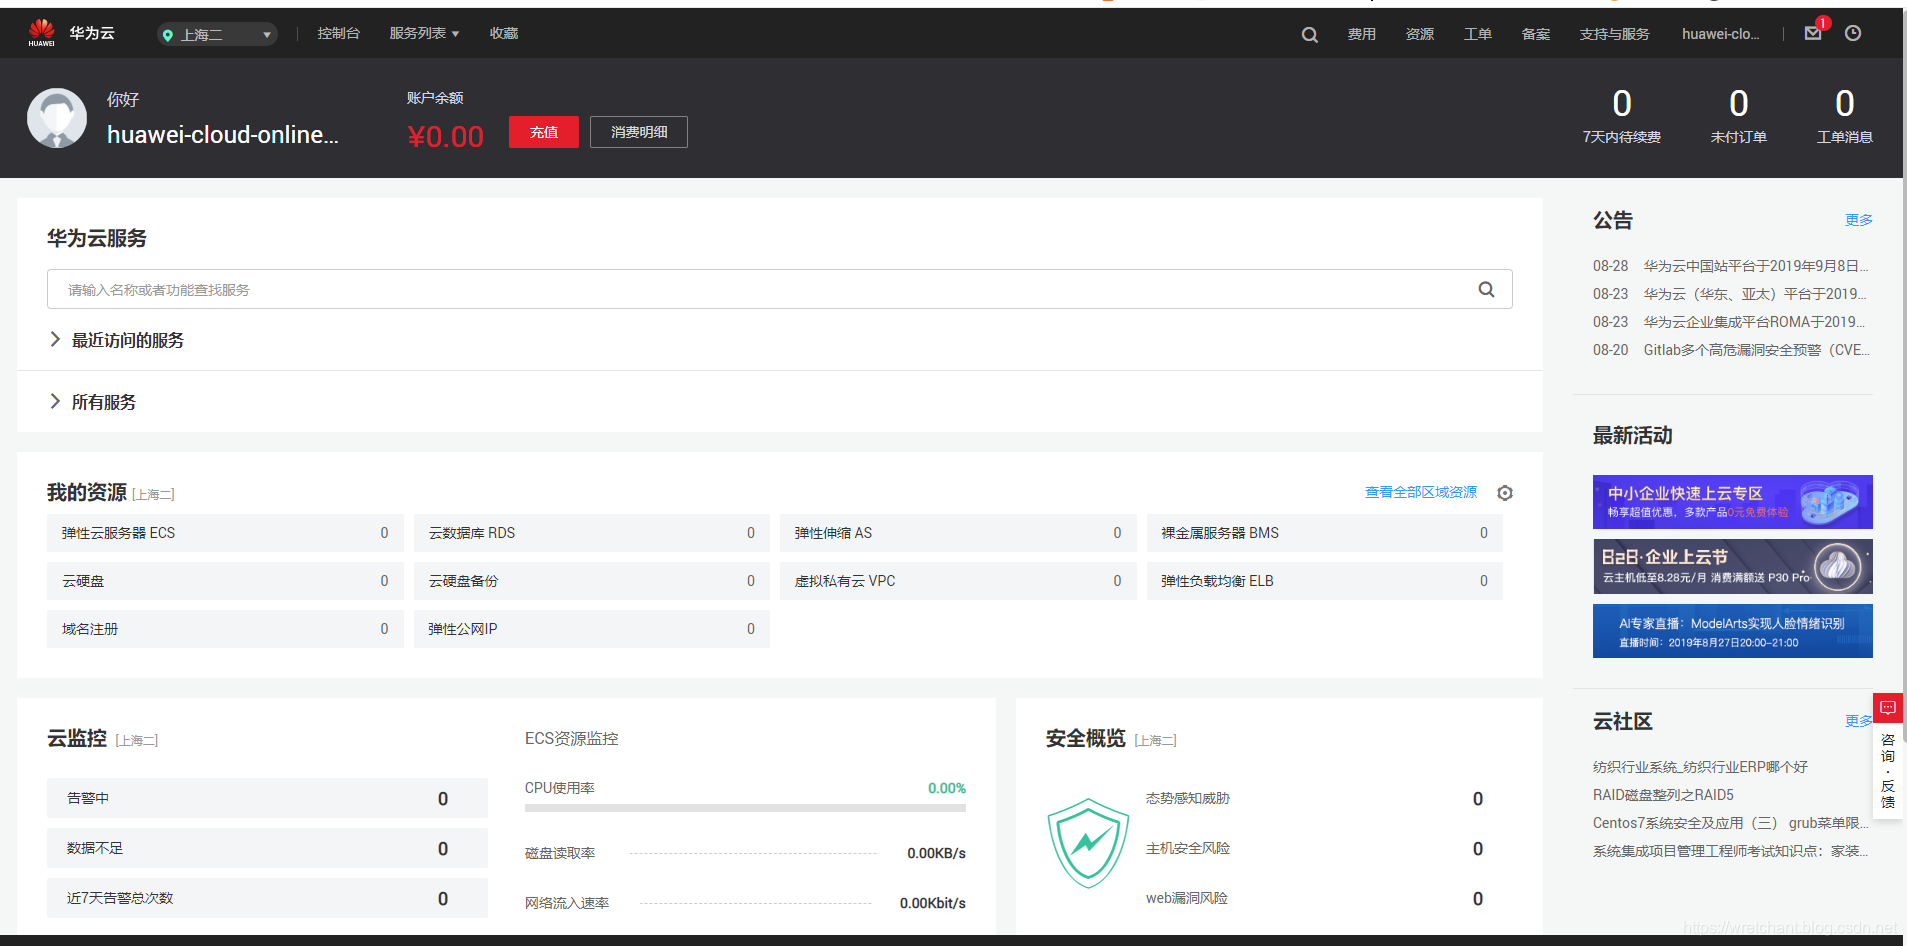Open 弹性公网IP resource
Viewport: 1907px width, 946px height.
click(x=591, y=629)
